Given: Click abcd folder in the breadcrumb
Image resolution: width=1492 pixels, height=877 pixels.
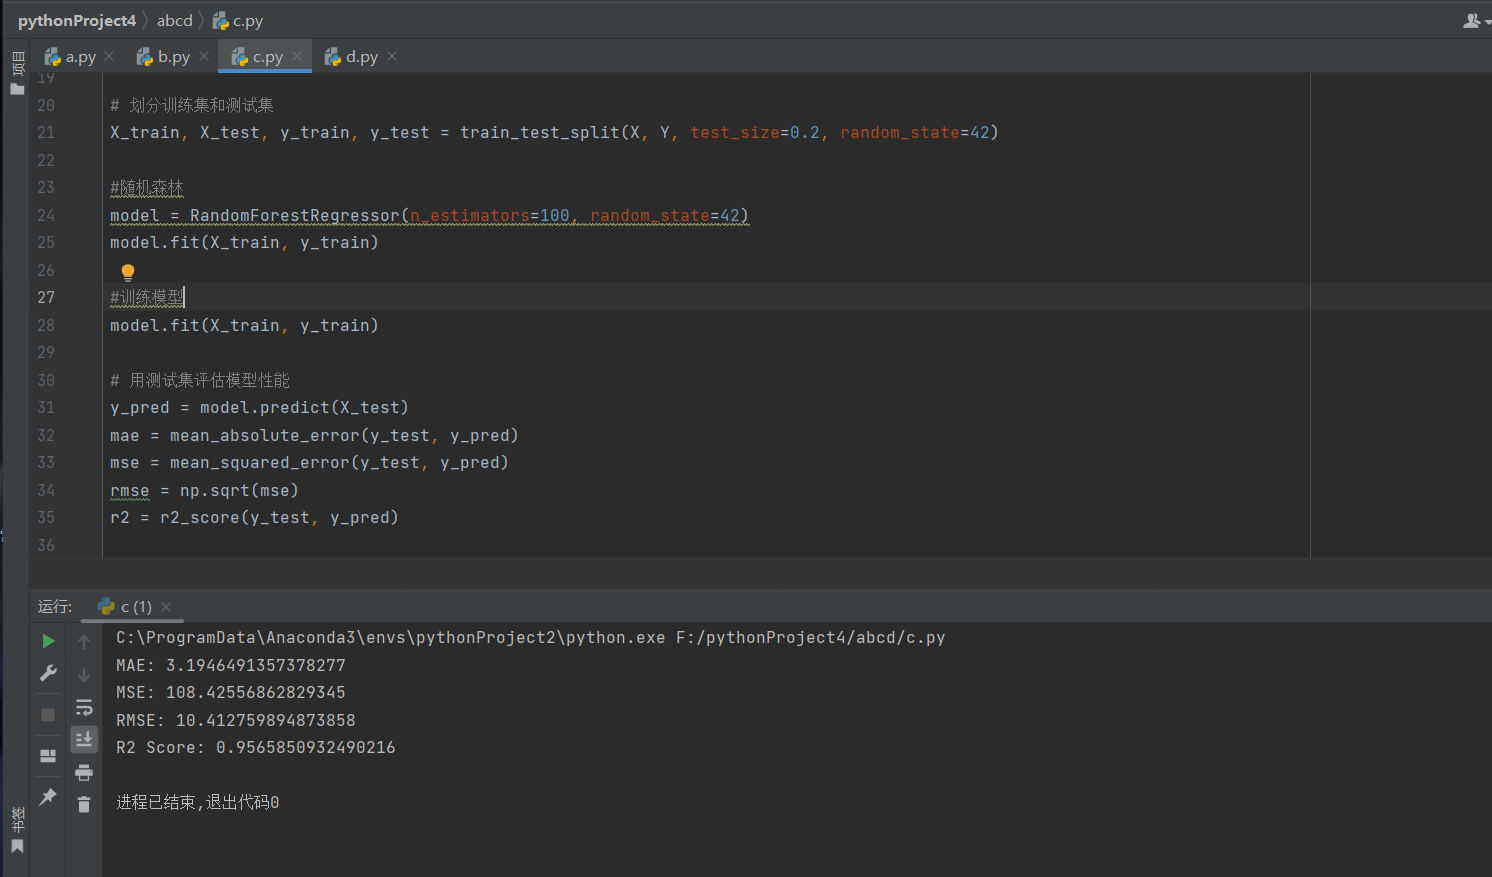Looking at the screenshot, I should point(174,21).
